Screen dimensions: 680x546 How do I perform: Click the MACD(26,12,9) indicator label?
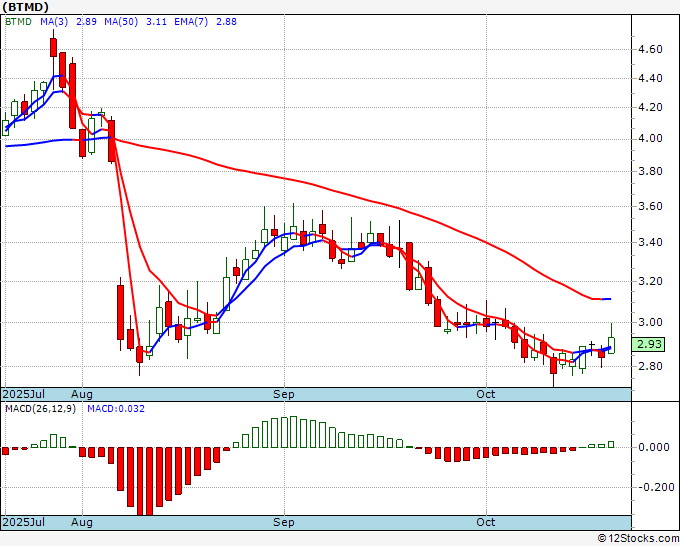(x=40, y=409)
